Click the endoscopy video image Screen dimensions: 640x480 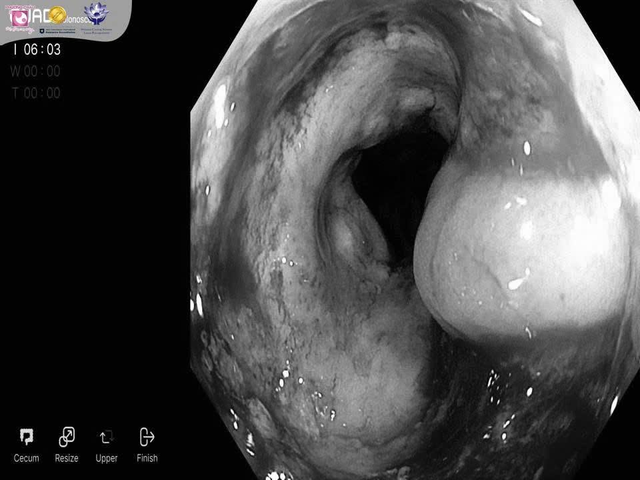[x=415, y=240]
